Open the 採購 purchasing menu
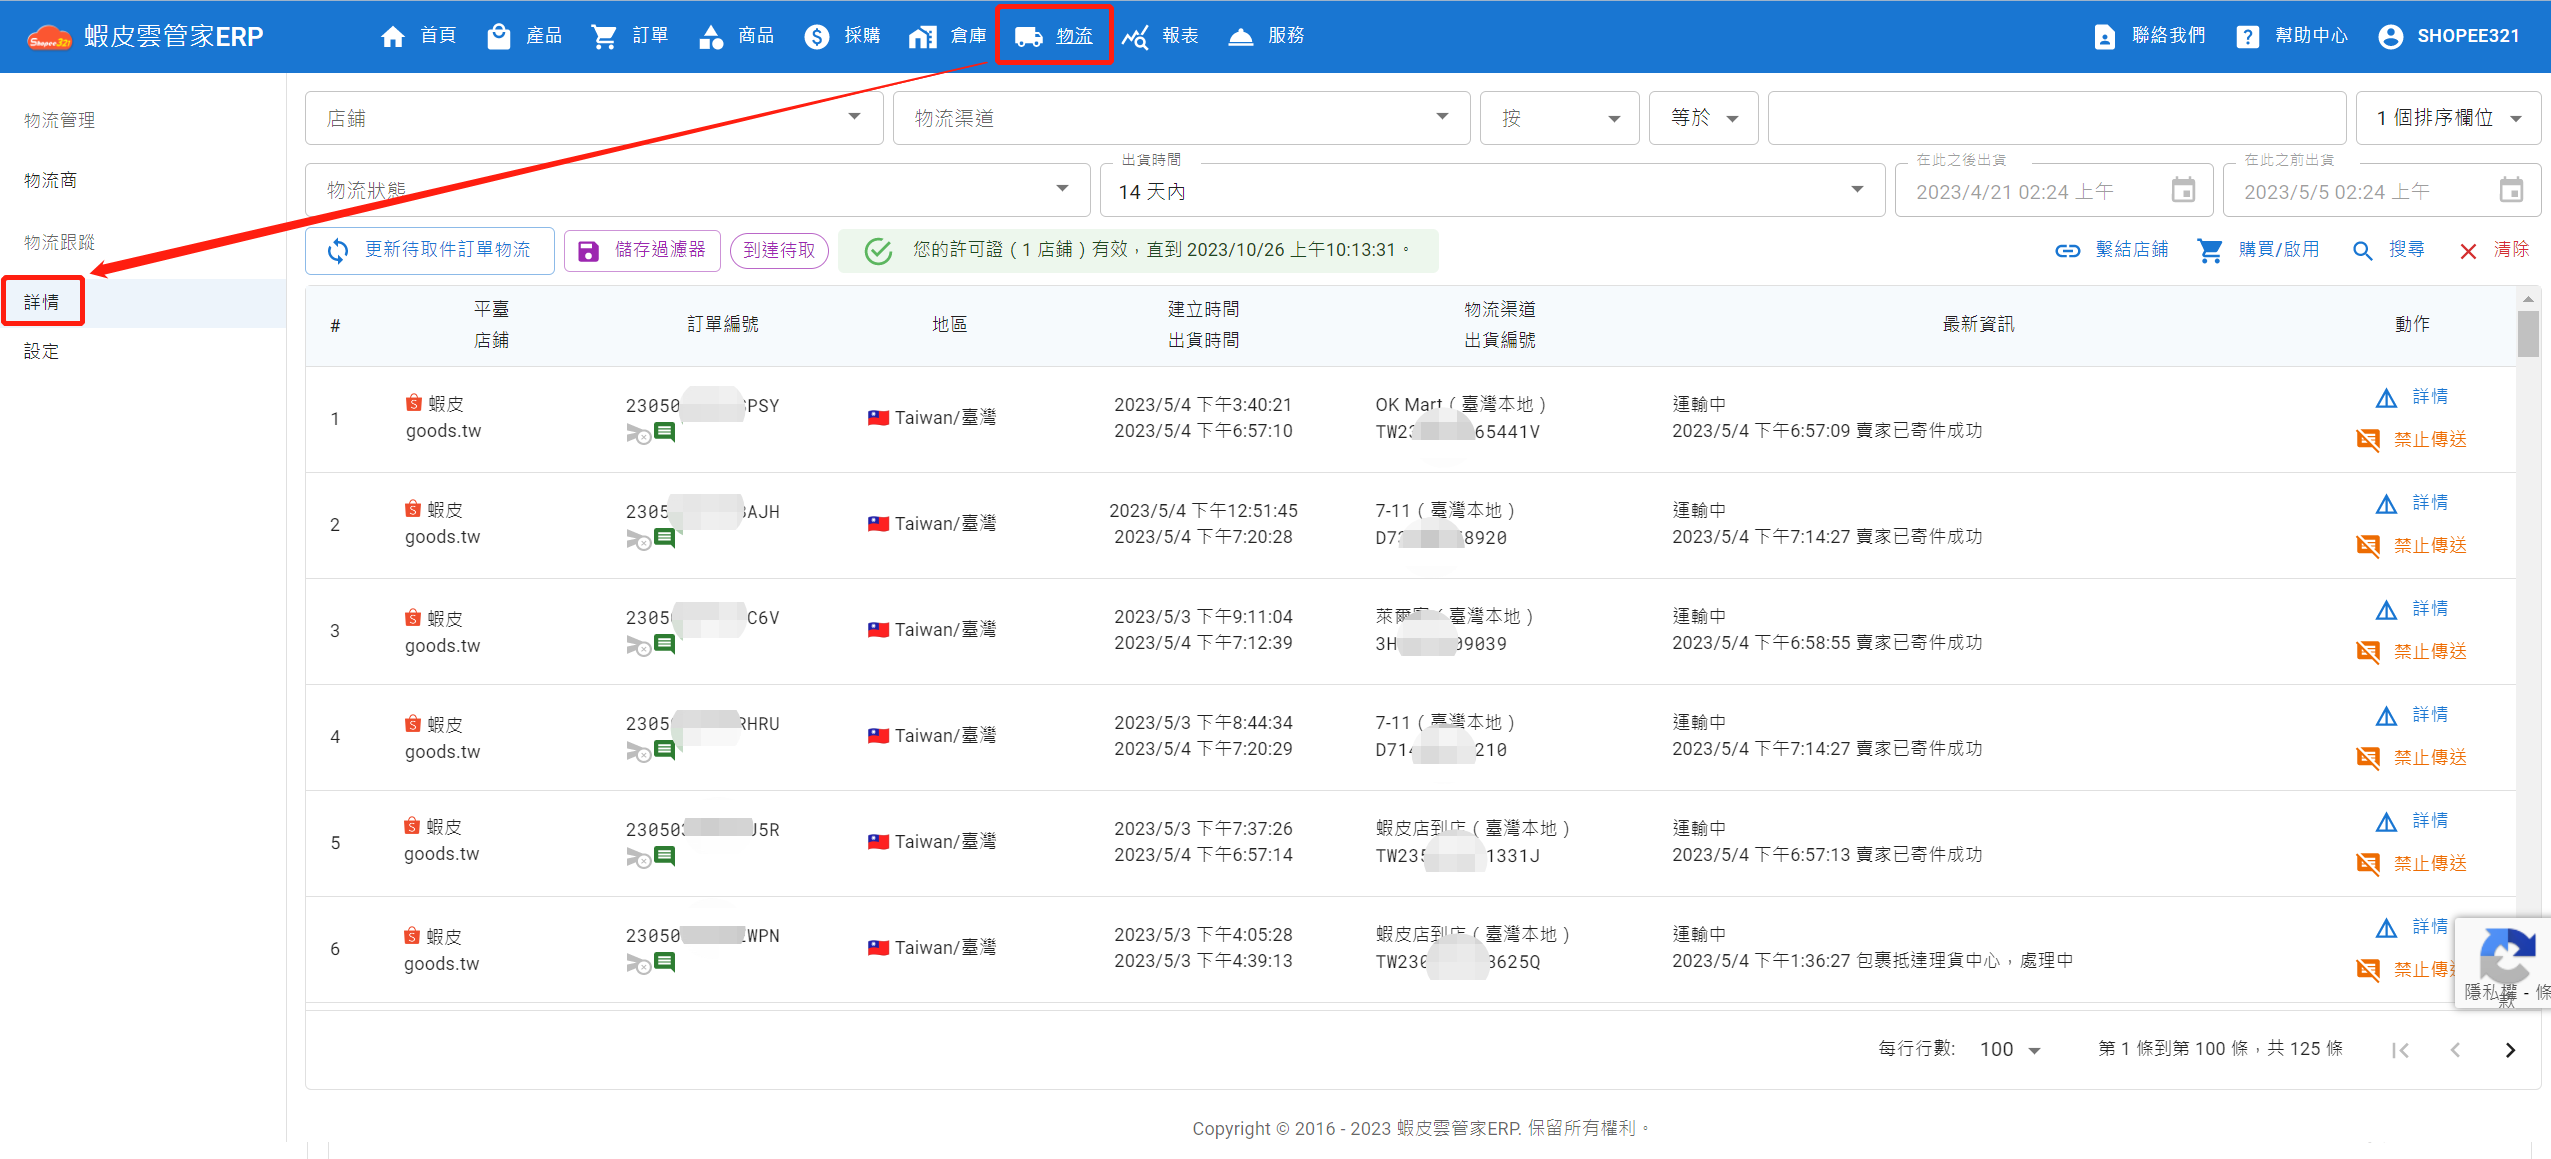The image size is (2551, 1159). 842,36
